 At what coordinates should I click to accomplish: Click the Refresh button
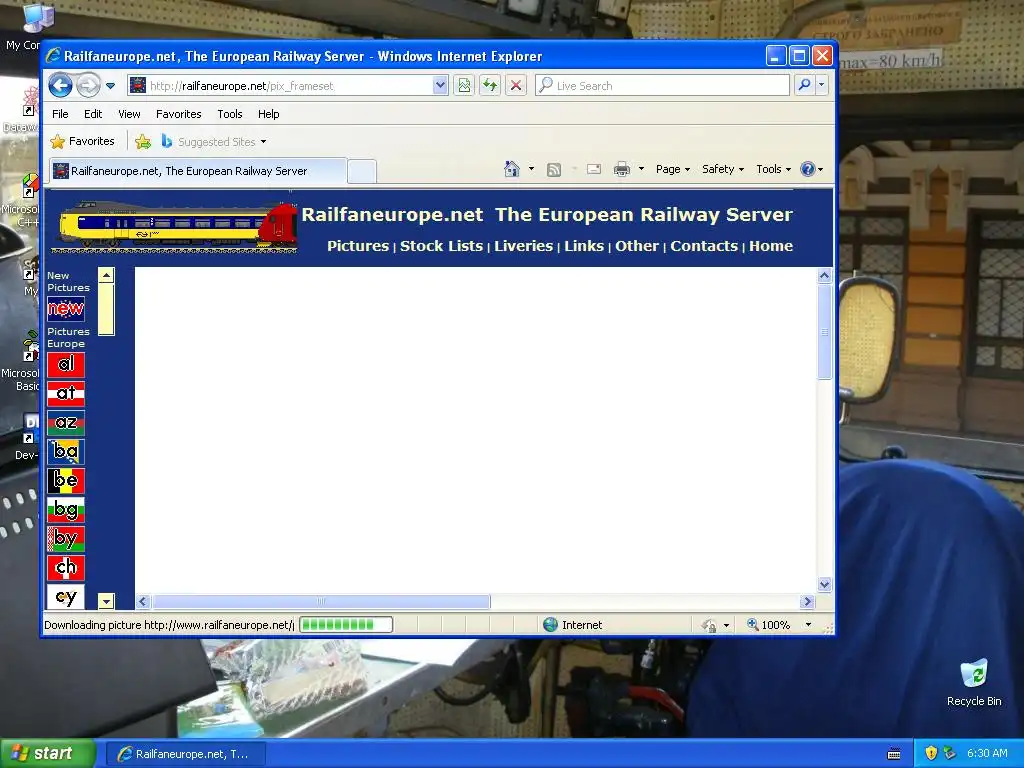pos(490,86)
